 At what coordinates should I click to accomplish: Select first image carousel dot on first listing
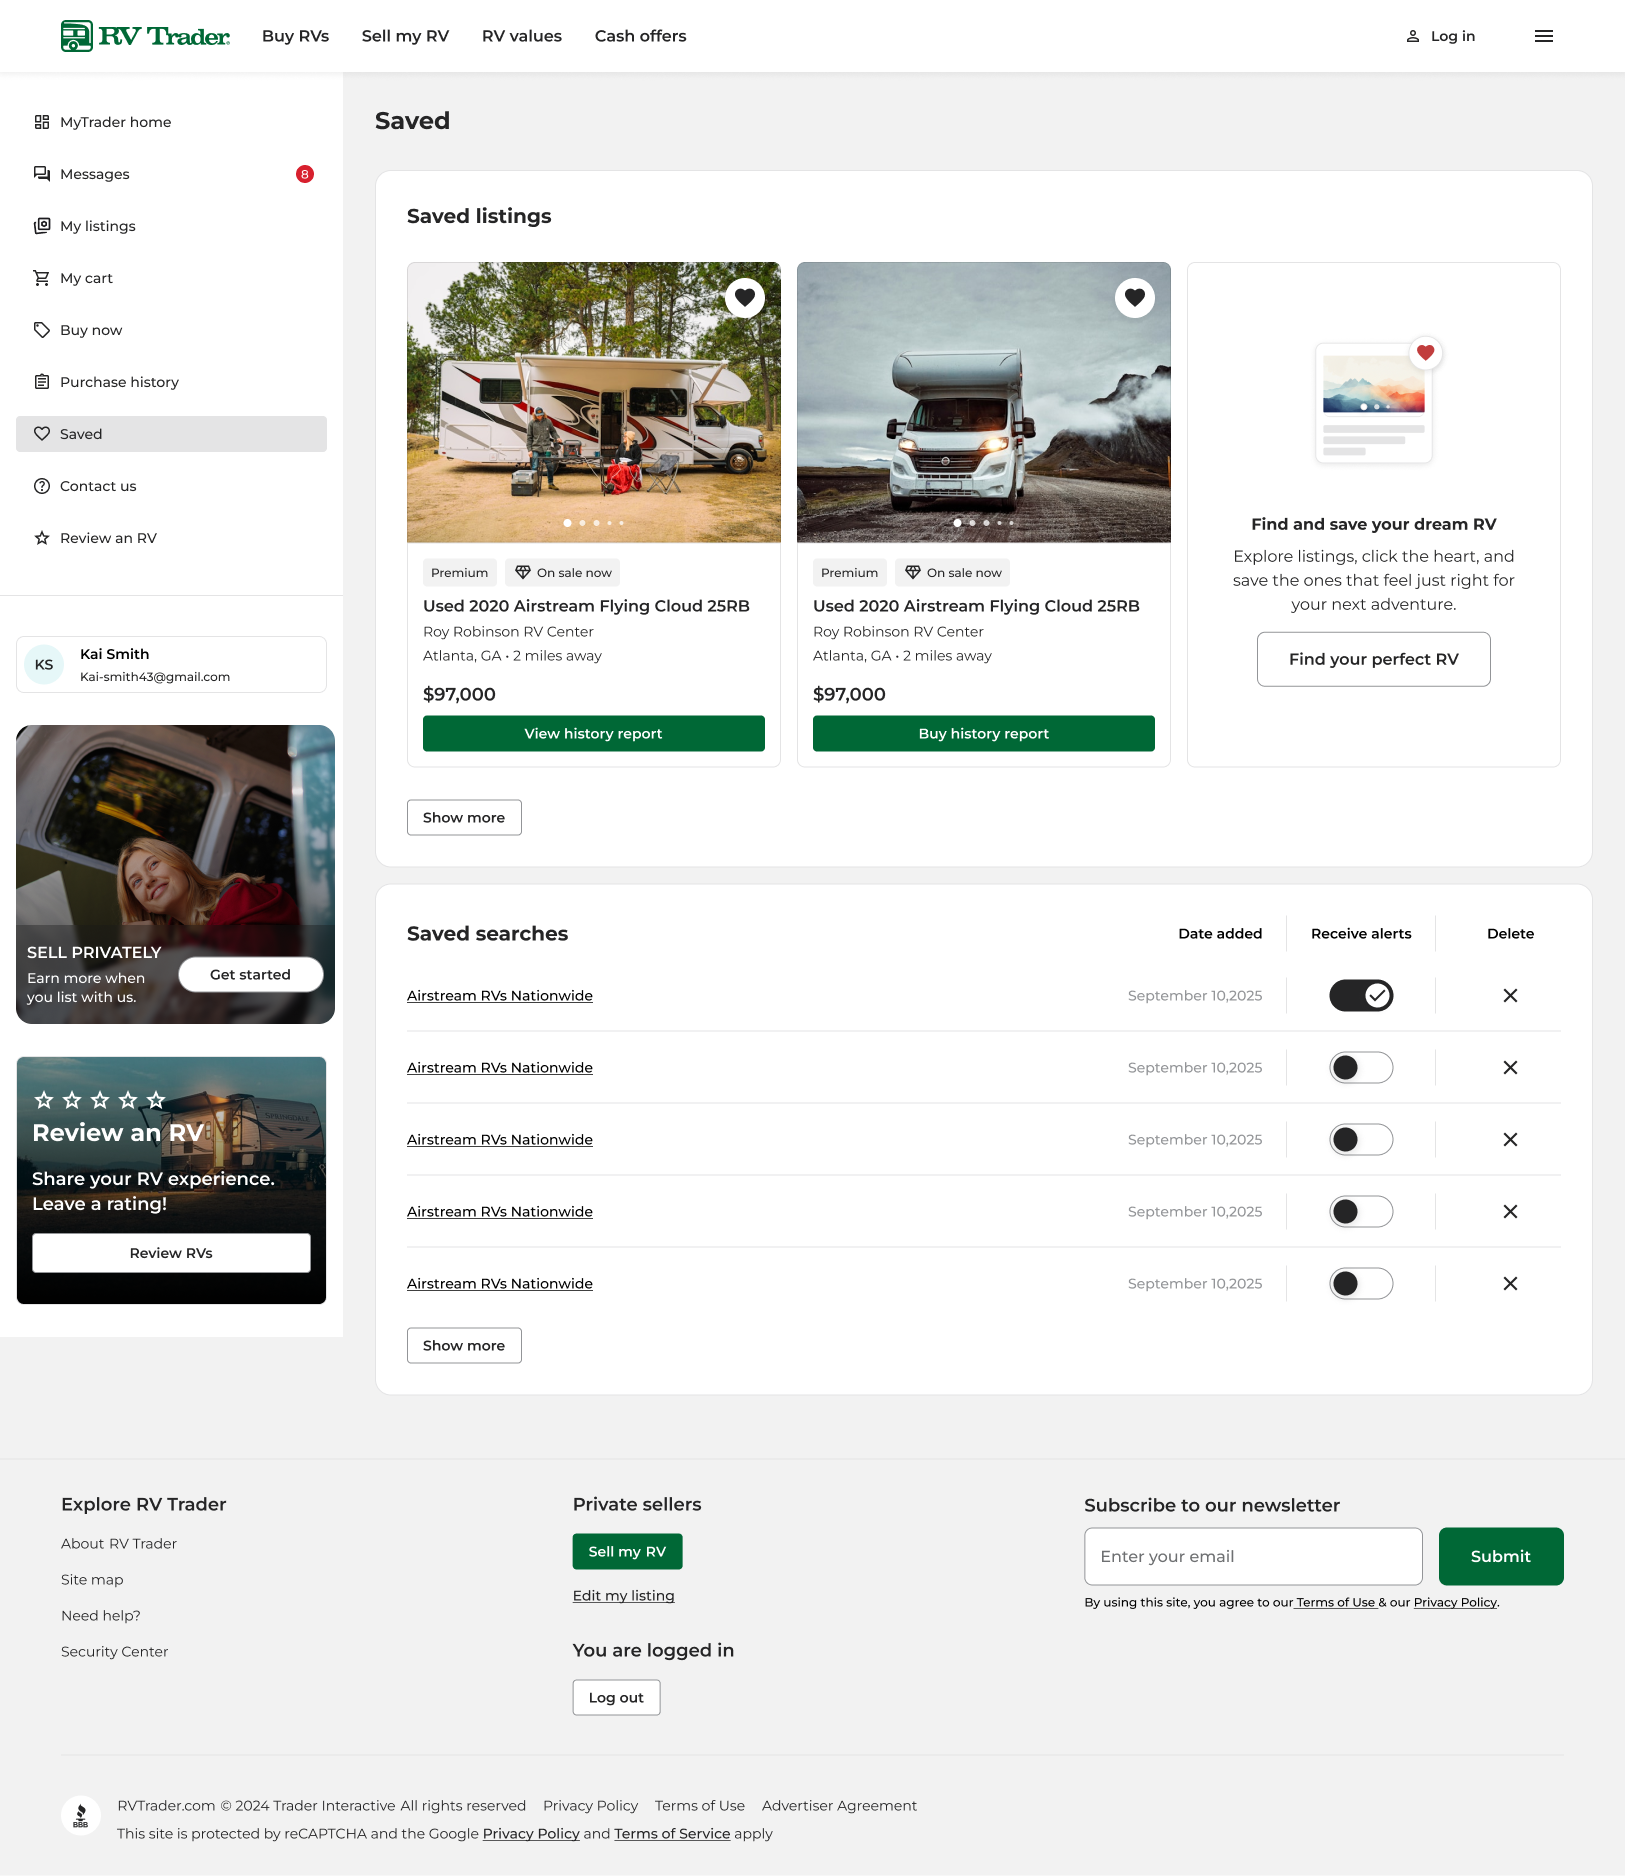pos(568,523)
